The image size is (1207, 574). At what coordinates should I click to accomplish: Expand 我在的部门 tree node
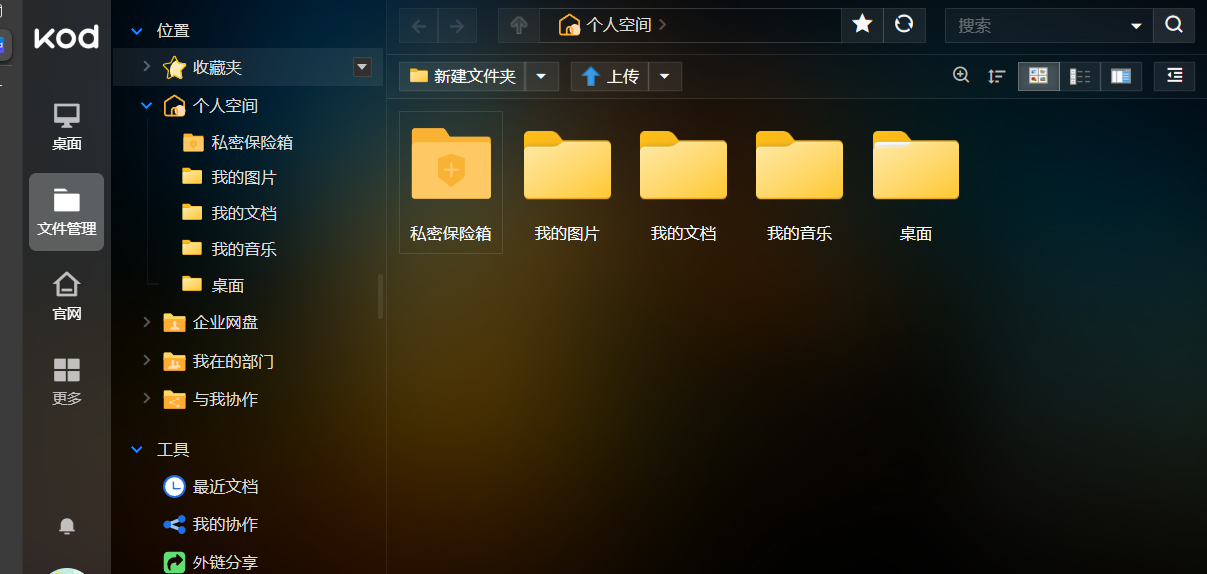(147, 360)
